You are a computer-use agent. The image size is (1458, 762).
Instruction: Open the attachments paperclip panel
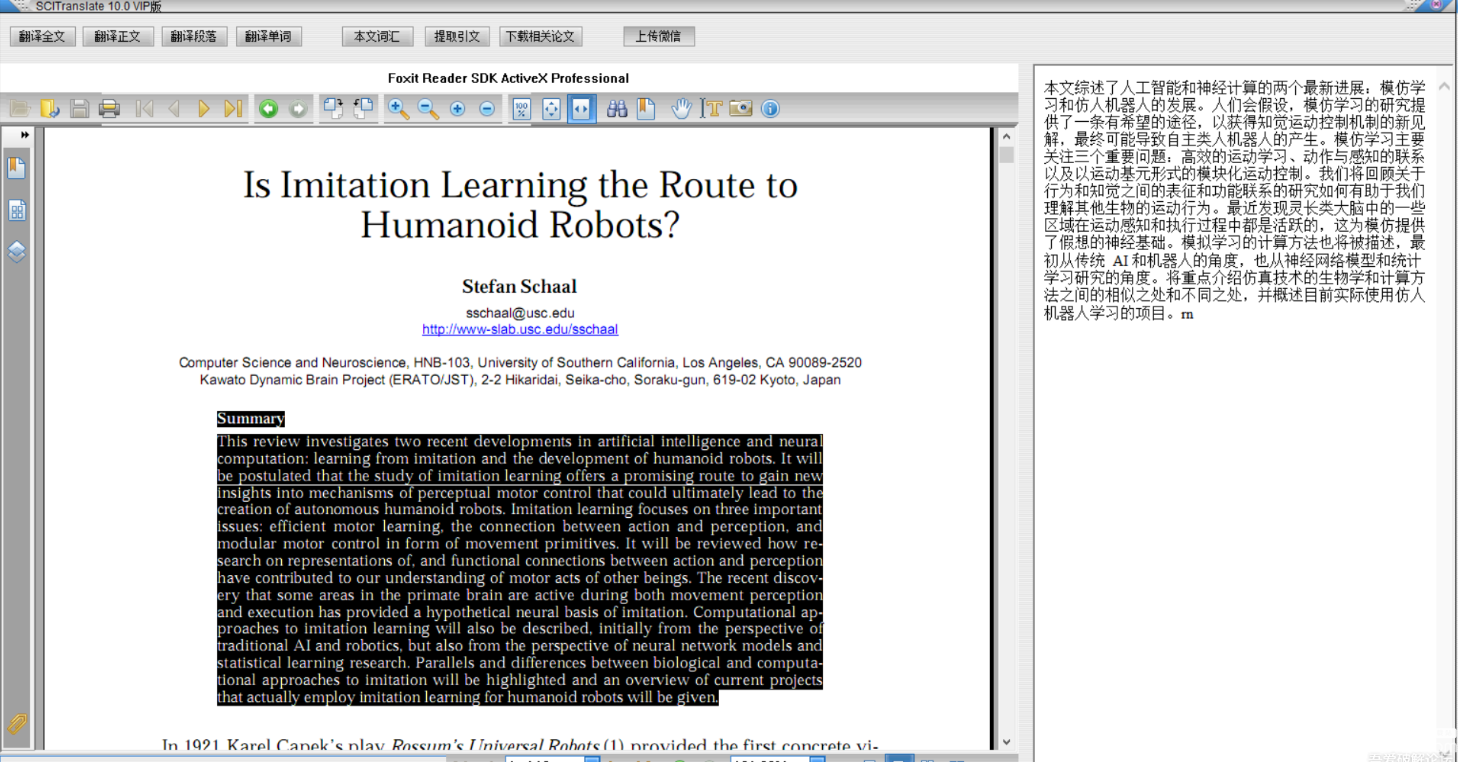pyautogui.click(x=17, y=723)
